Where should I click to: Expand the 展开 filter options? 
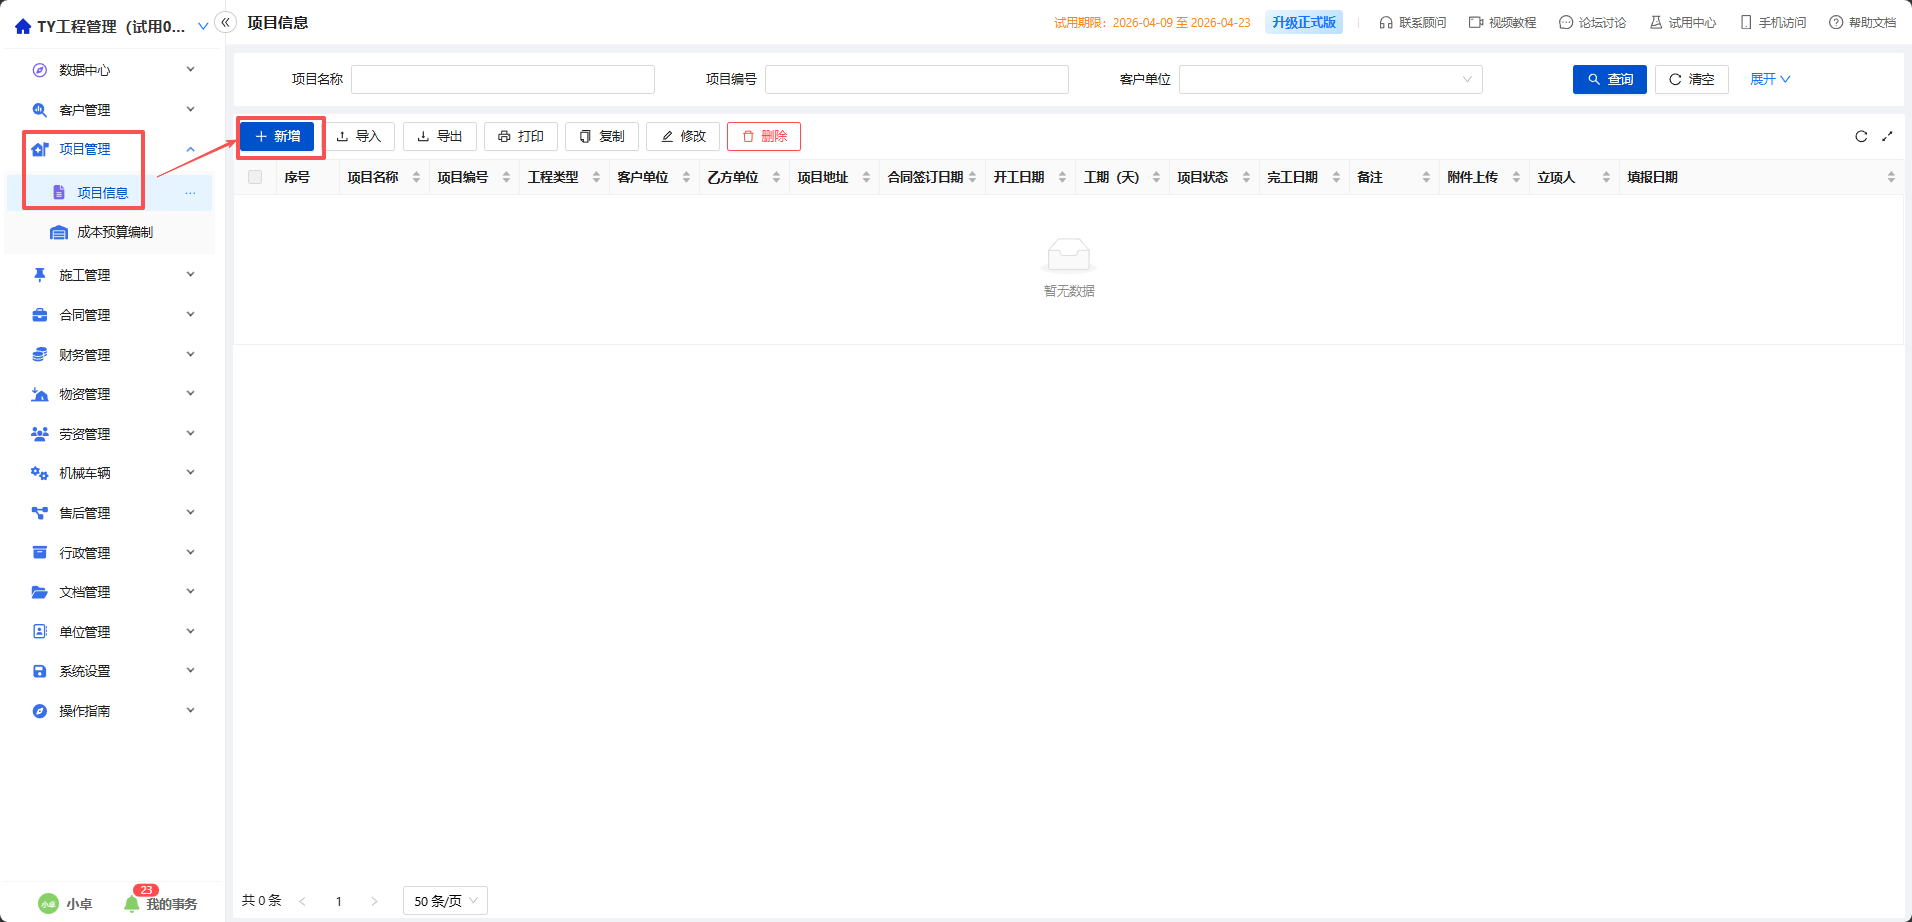point(1770,79)
